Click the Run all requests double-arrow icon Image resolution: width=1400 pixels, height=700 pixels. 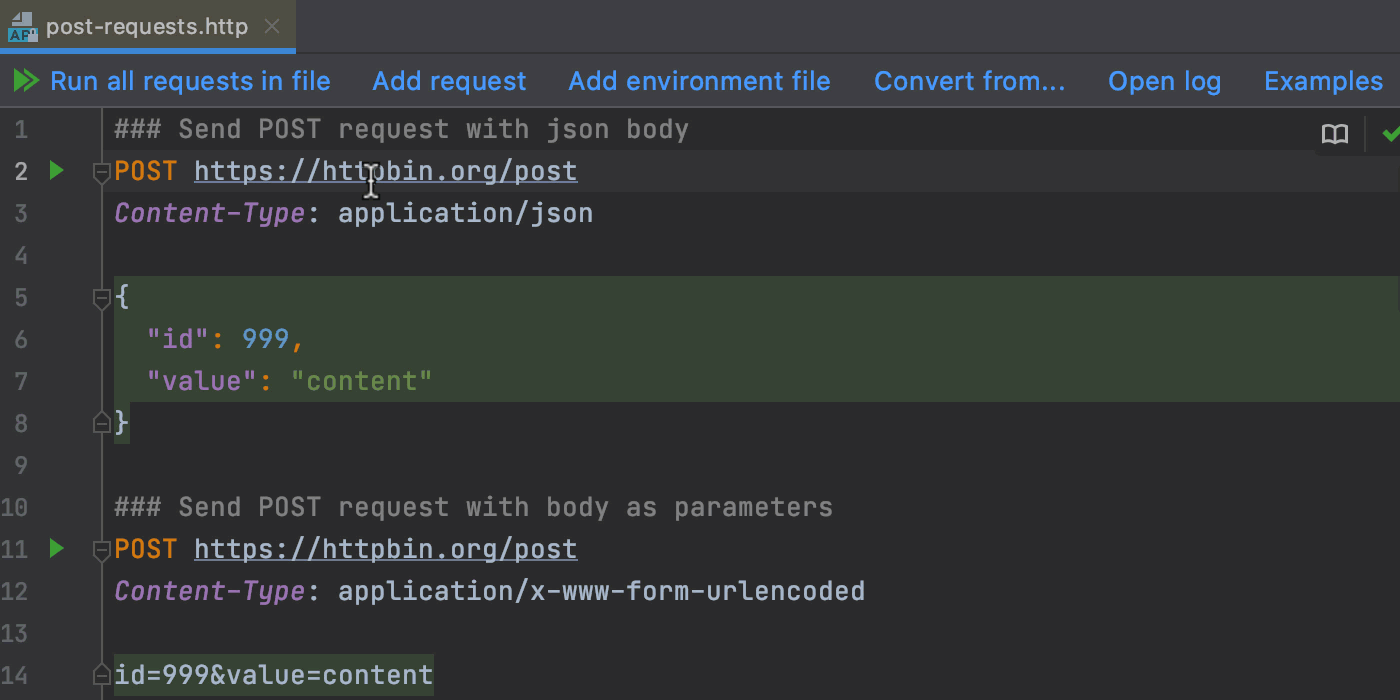coord(26,81)
